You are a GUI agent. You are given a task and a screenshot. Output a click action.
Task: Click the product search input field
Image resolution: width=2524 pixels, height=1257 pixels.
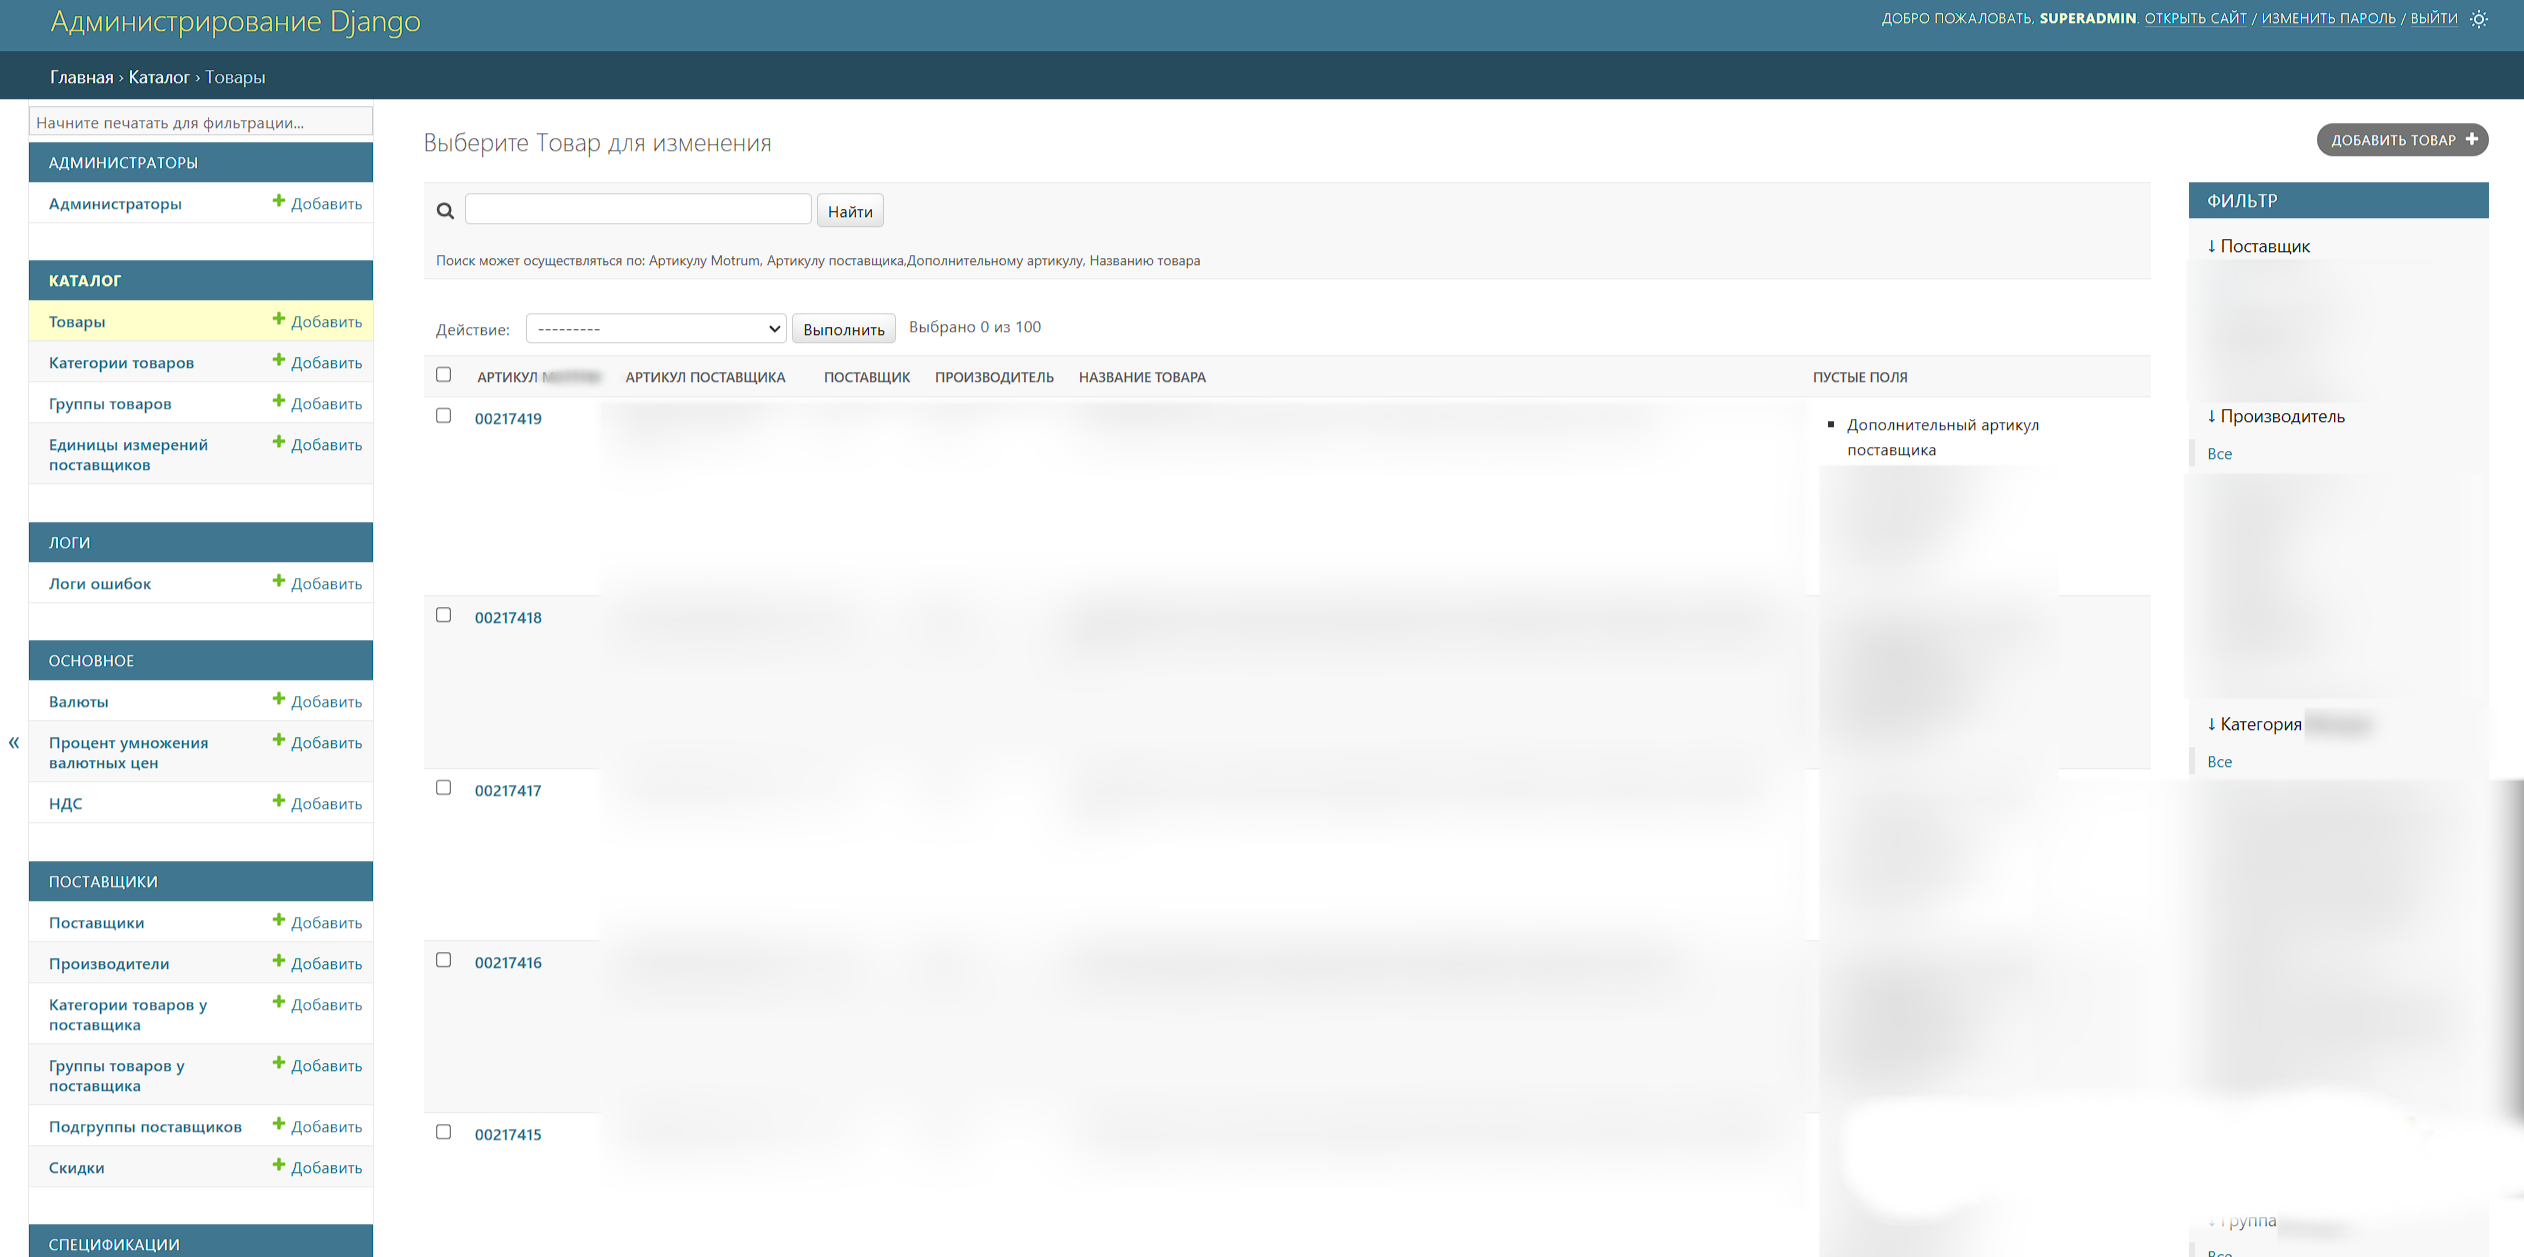(x=638, y=209)
